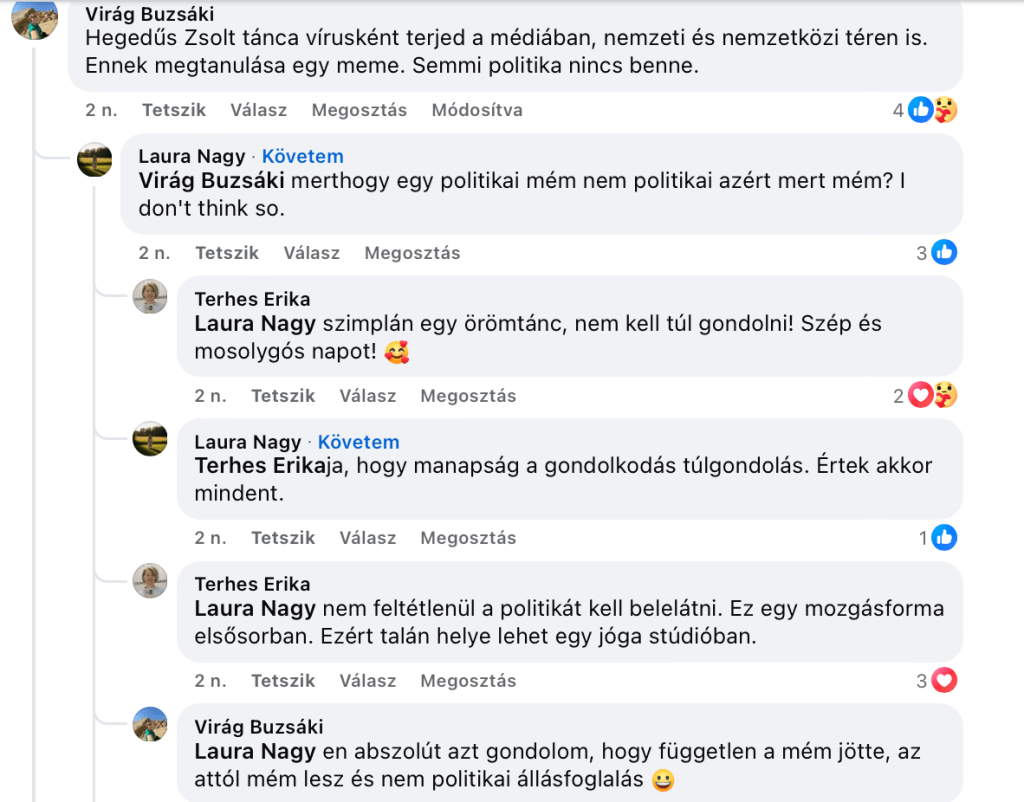
Task: Click like reaction icon on 'I don't think so' comment
Action: pos(943,253)
